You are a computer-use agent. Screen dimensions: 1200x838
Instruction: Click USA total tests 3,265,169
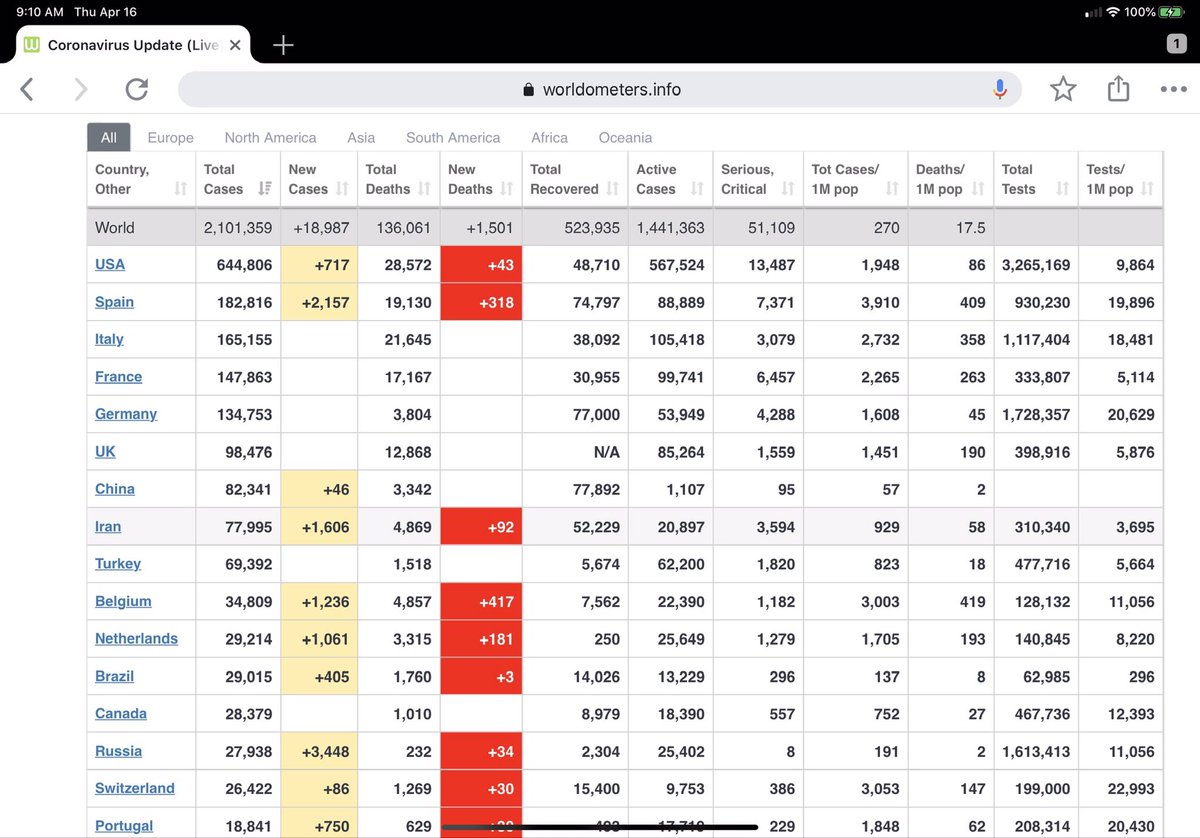1036,265
